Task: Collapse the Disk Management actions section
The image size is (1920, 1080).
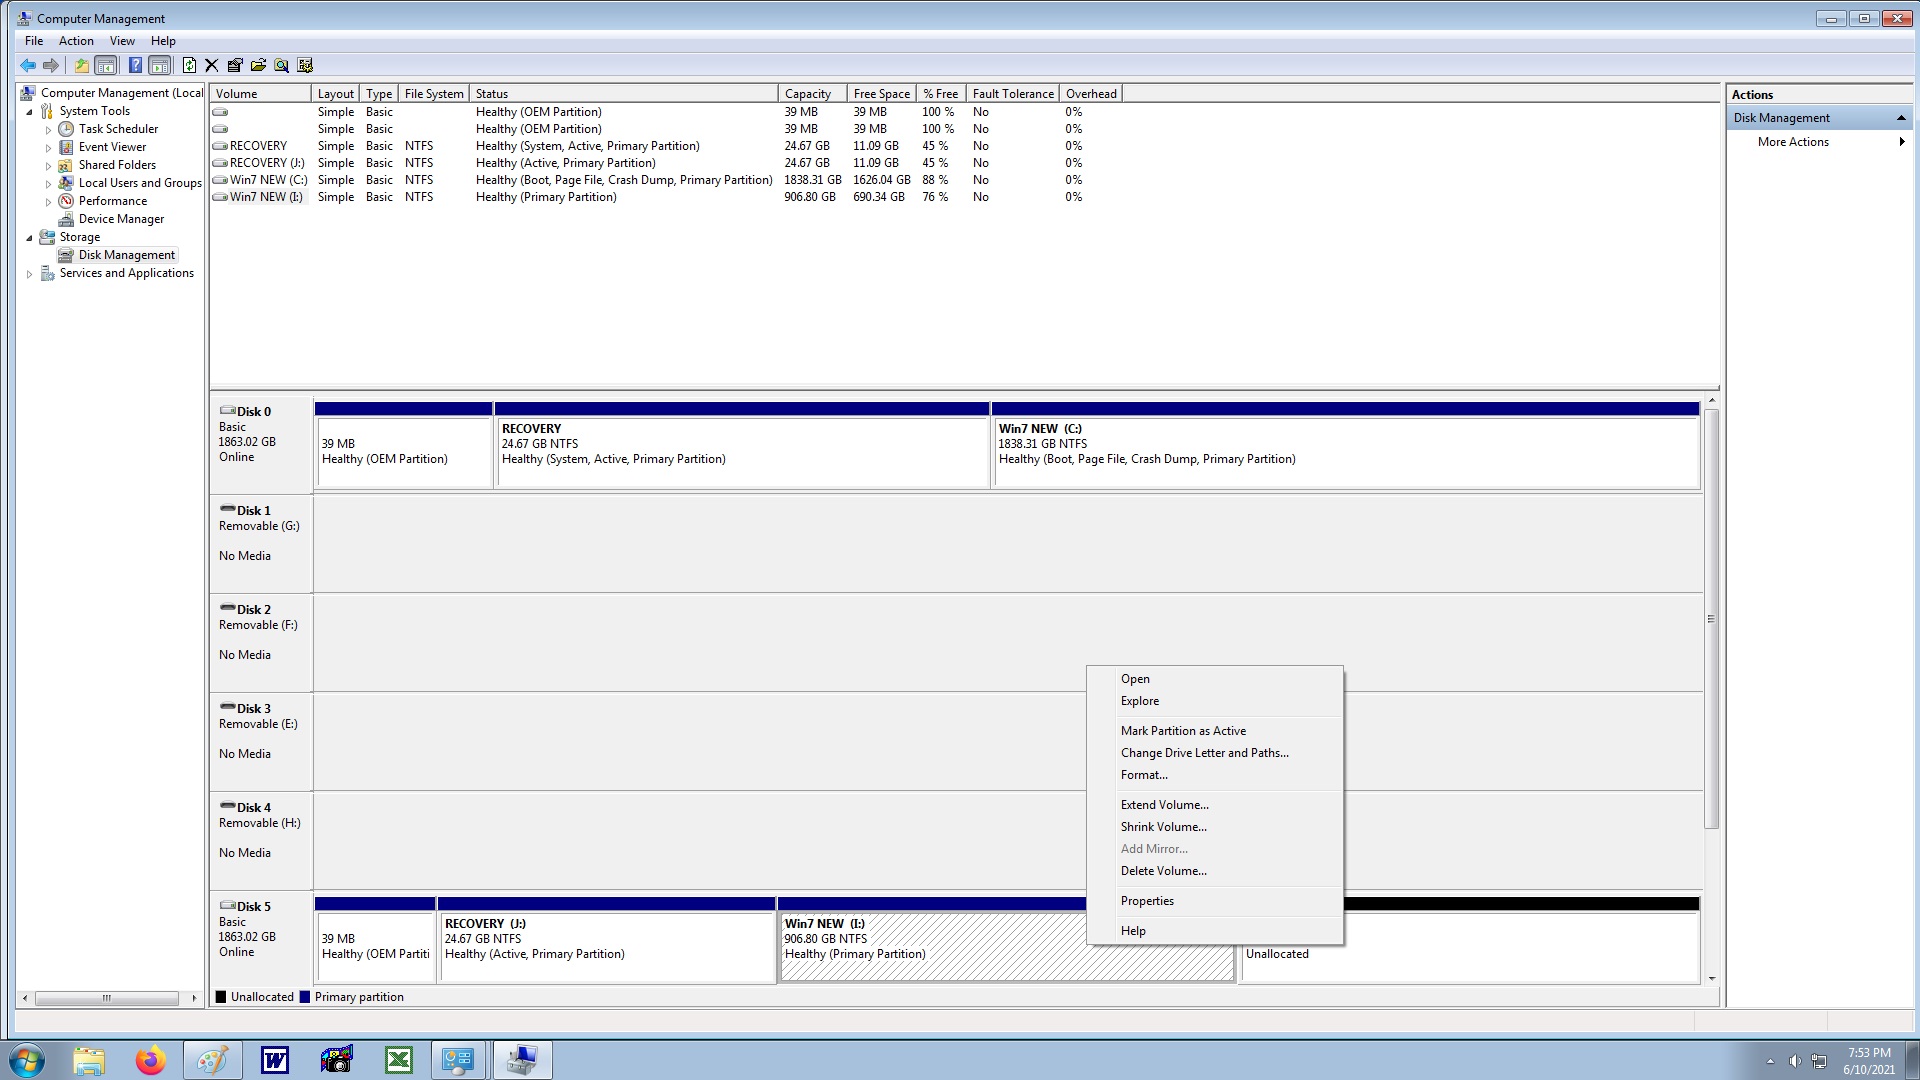Action: pos(1900,118)
